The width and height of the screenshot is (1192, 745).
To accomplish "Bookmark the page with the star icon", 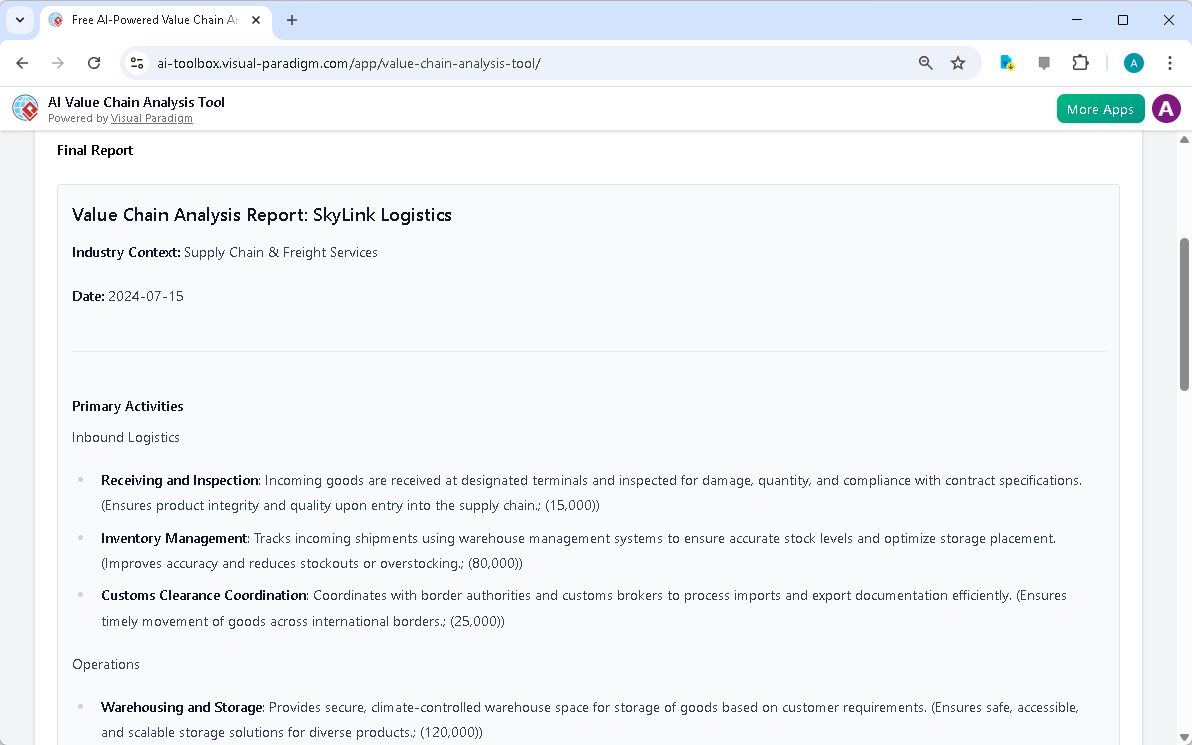I will pyautogui.click(x=958, y=62).
